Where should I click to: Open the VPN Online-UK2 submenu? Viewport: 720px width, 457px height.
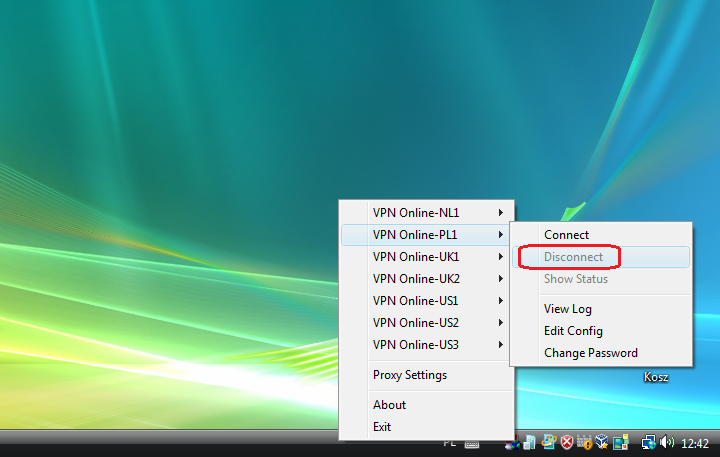coord(426,279)
